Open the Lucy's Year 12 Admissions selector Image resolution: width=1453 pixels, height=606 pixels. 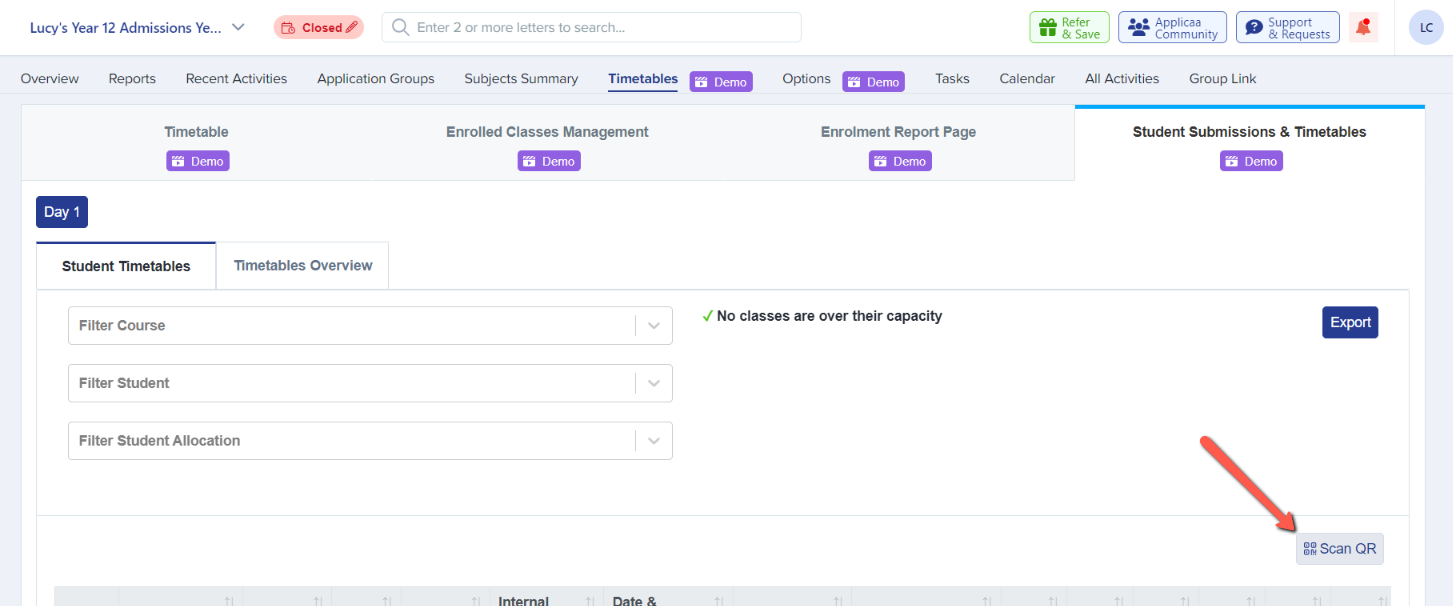pyautogui.click(x=137, y=28)
